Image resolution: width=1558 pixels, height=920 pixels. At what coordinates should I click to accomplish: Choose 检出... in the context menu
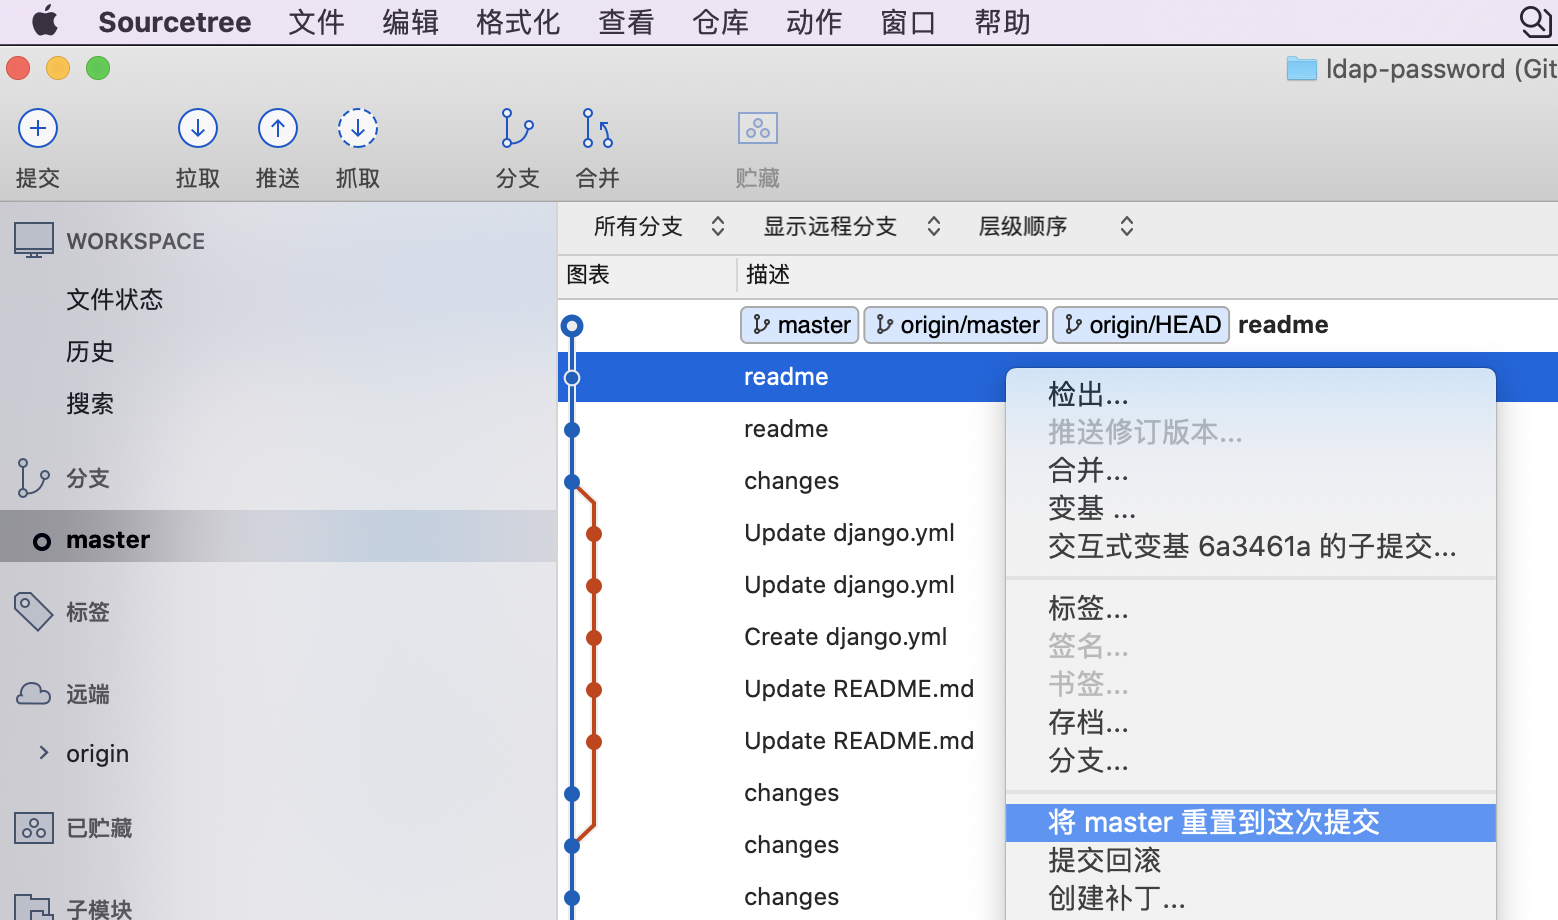point(1251,395)
